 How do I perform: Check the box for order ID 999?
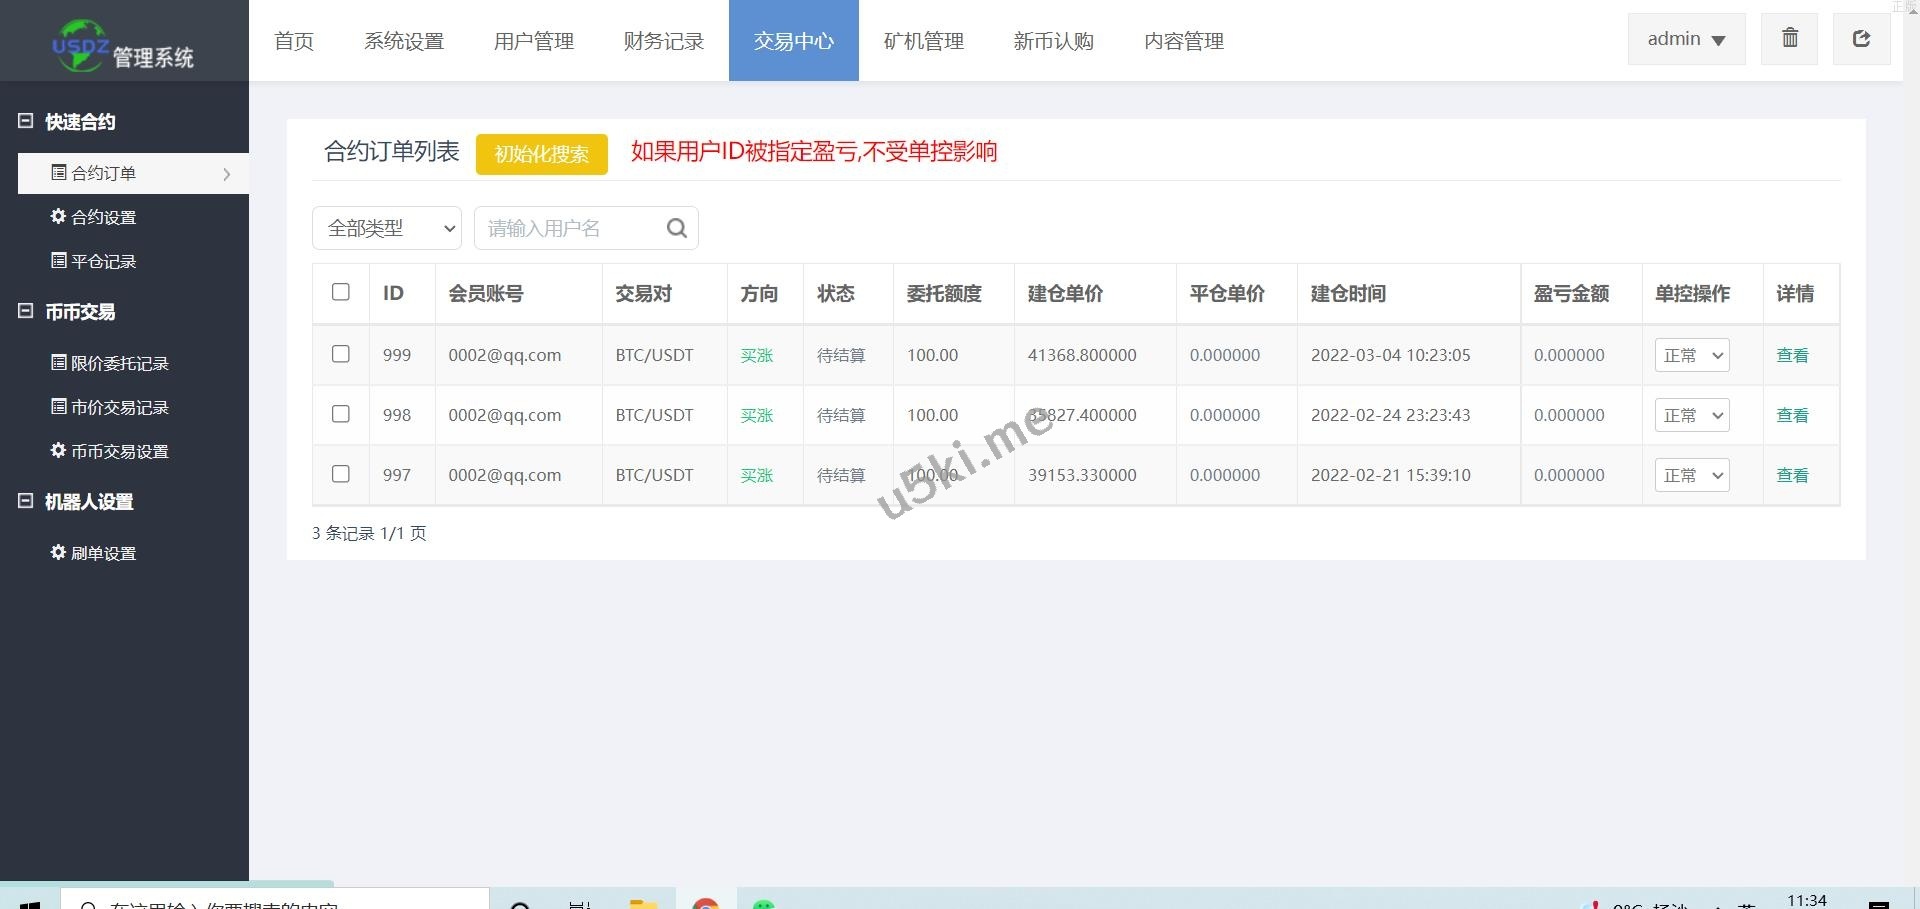[341, 354]
